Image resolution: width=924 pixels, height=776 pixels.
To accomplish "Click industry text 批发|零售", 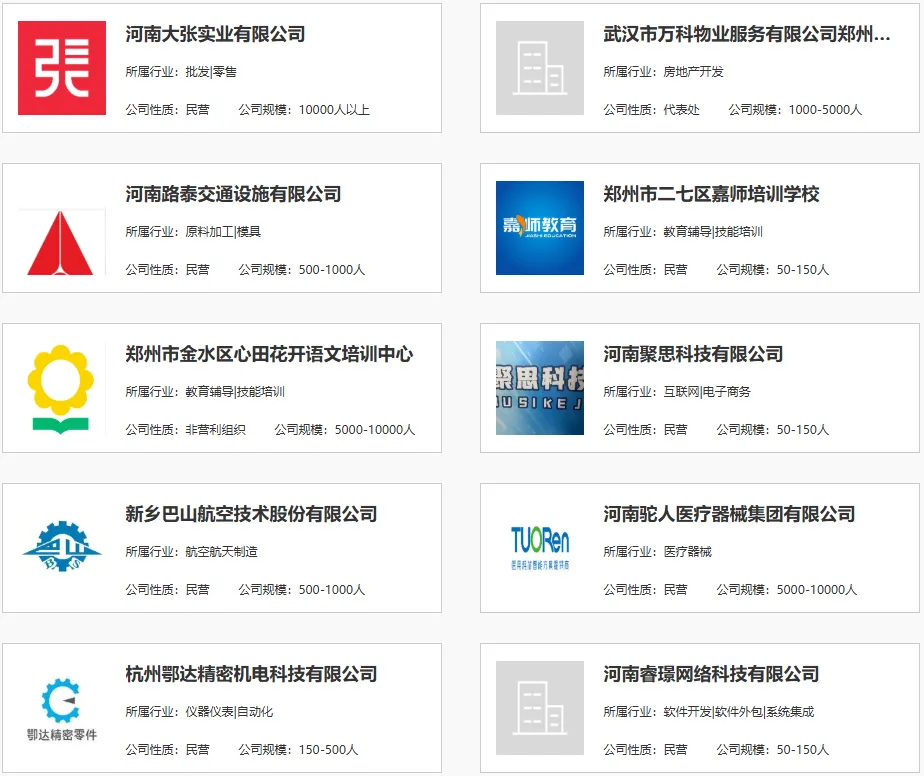I will (x=211, y=72).
